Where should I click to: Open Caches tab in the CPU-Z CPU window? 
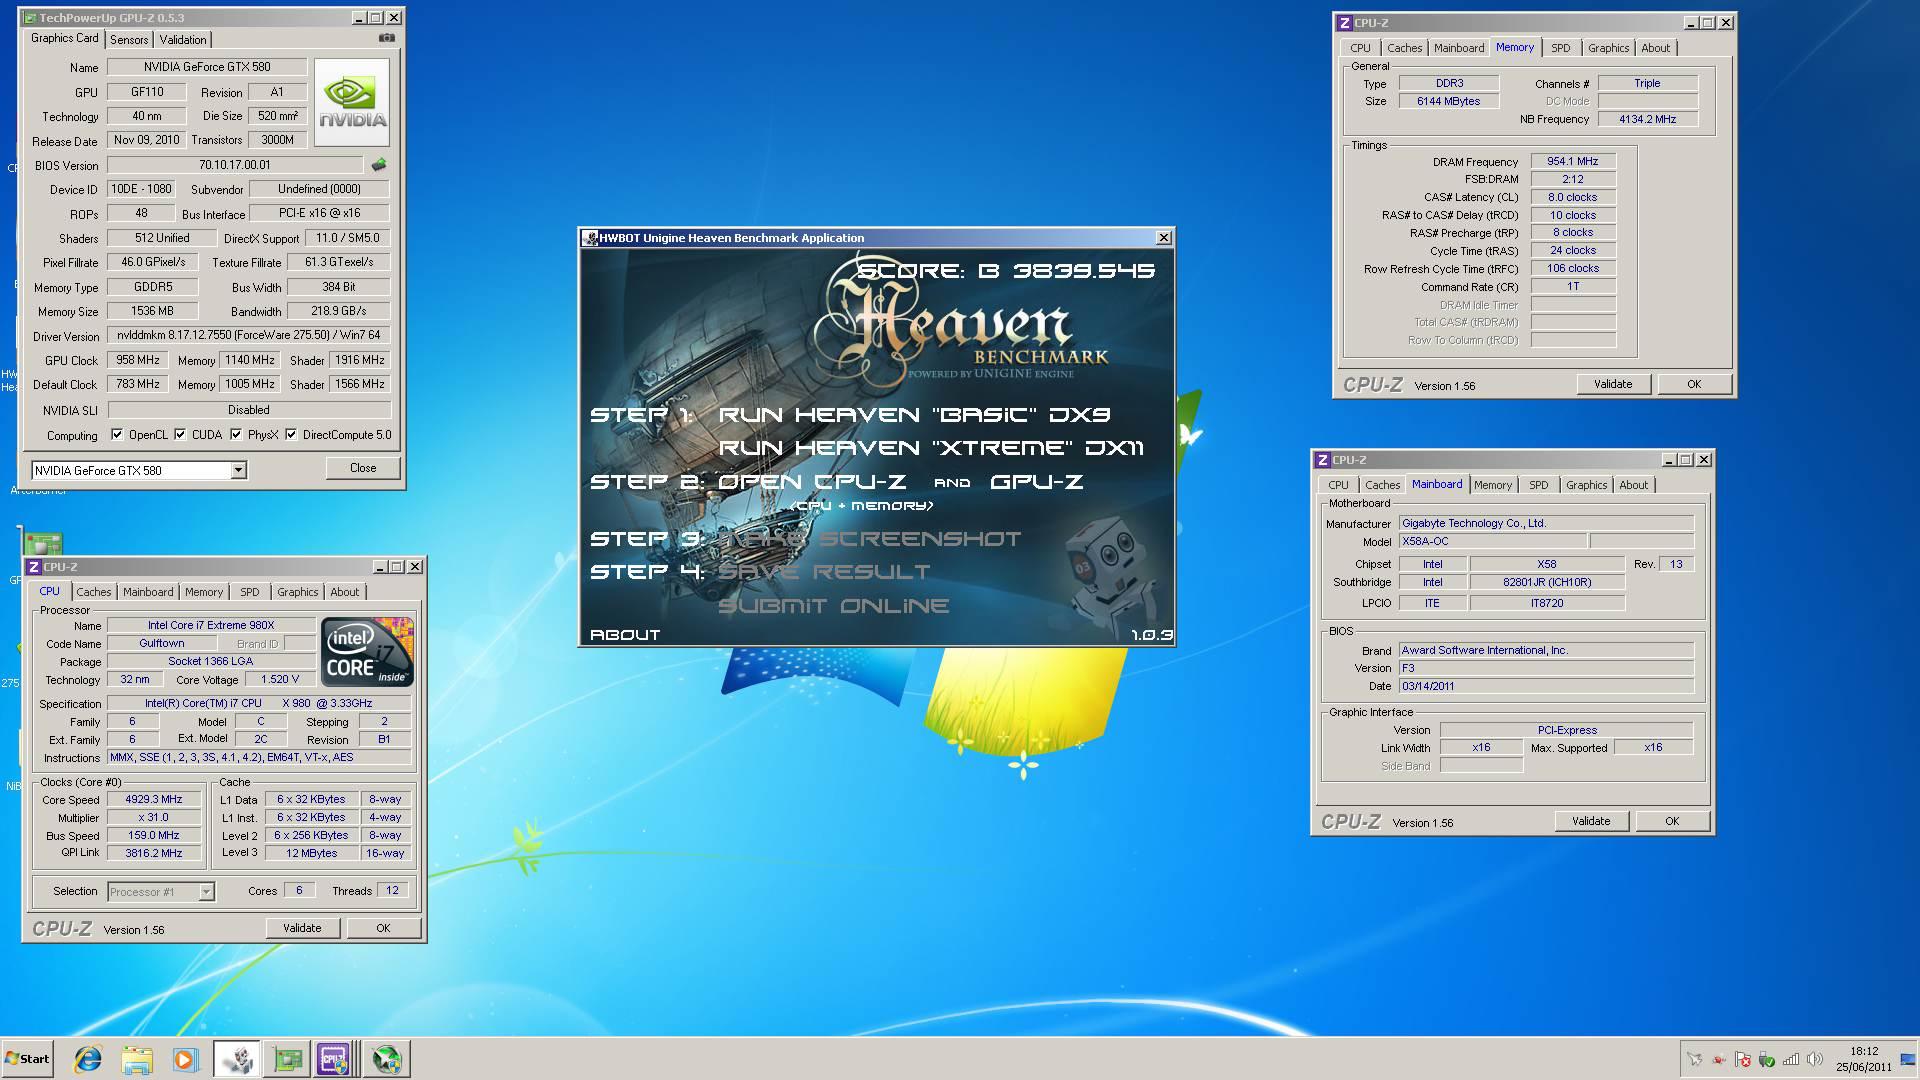pos(94,592)
